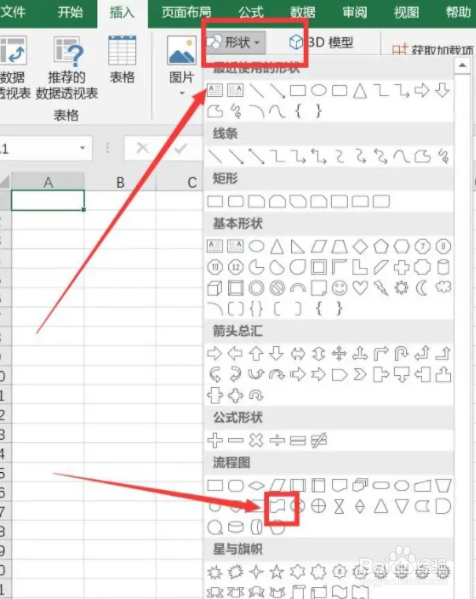The width and height of the screenshot is (476, 599).
Task: Select the moon shape
Action: pyautogui.click(x=422, y=288)
